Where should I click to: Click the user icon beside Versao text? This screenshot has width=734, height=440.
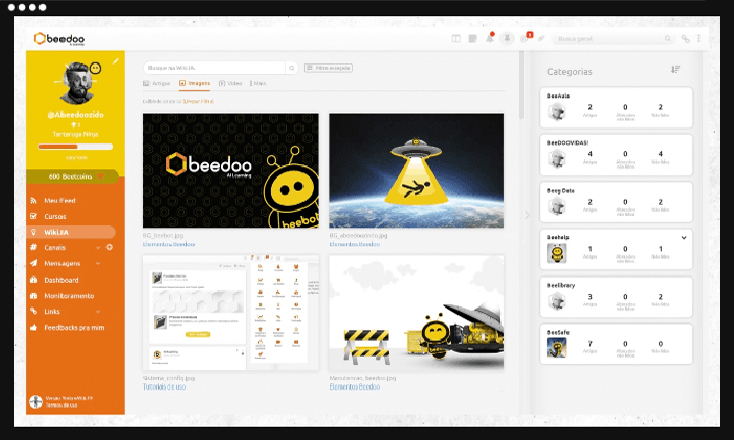pos(36,402)
